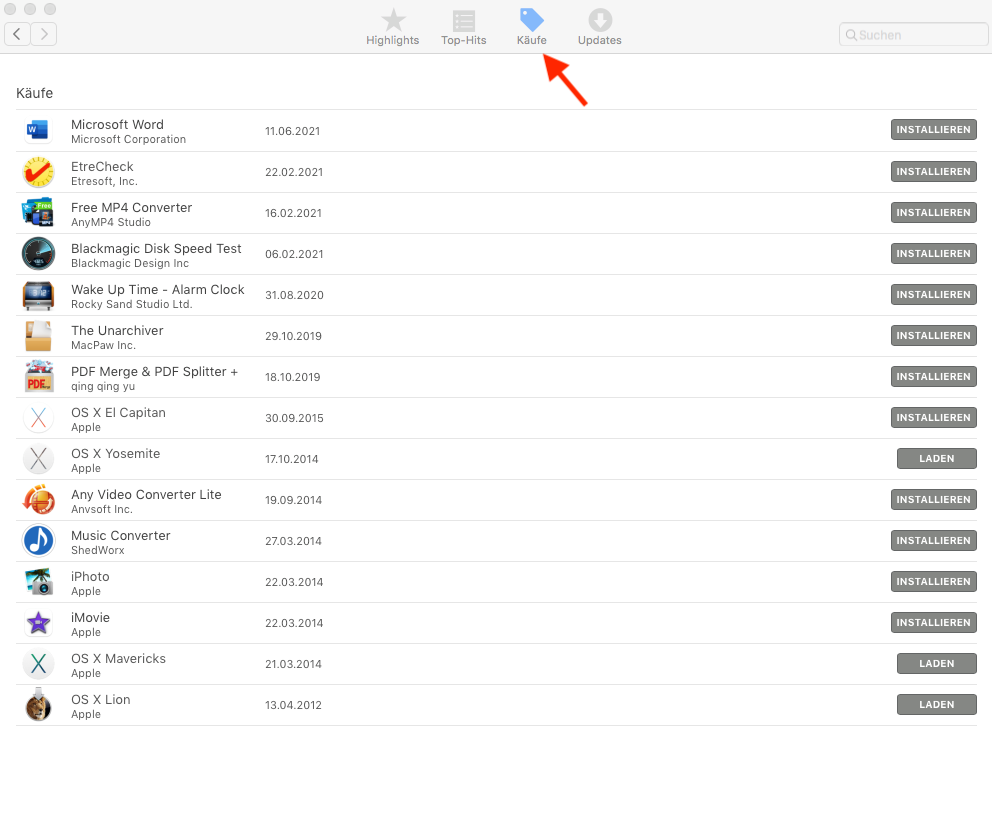Install iPhoto
The image size is (992, 827).
[x=933, y=581]
